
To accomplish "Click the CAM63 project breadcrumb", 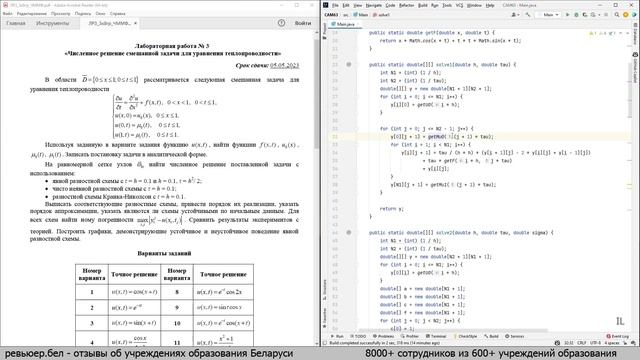I will pos(331,15).
